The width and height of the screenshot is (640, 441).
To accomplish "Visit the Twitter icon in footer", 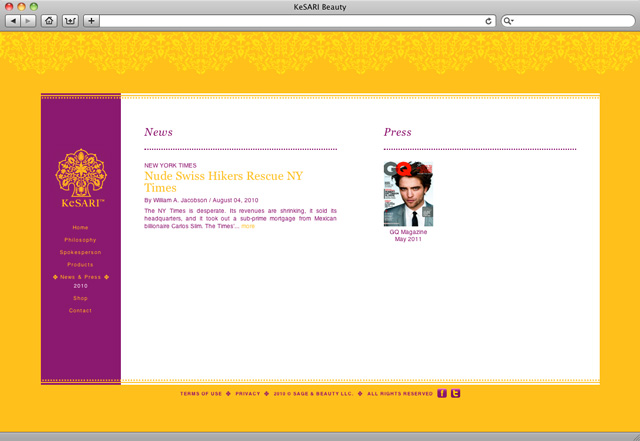I will coord(456,393).
